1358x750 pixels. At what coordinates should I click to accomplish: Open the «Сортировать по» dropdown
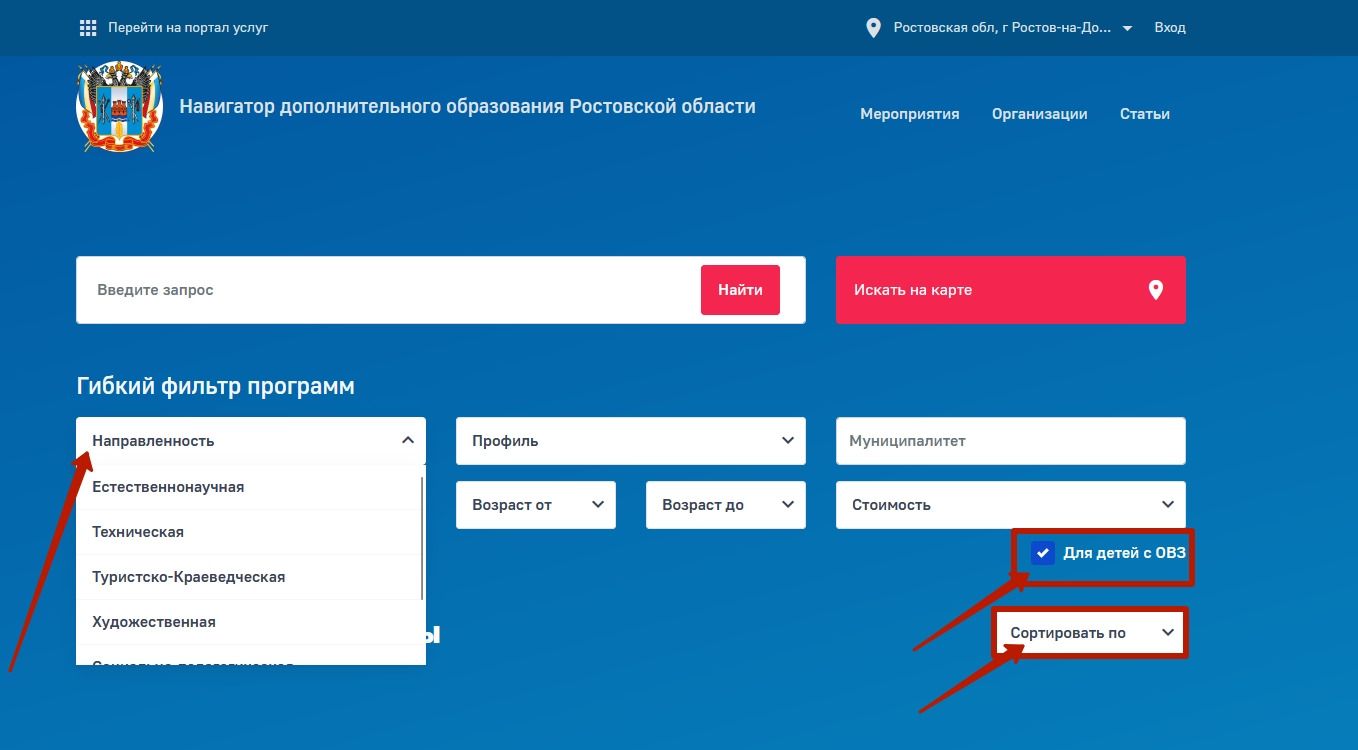point(1090,633)
